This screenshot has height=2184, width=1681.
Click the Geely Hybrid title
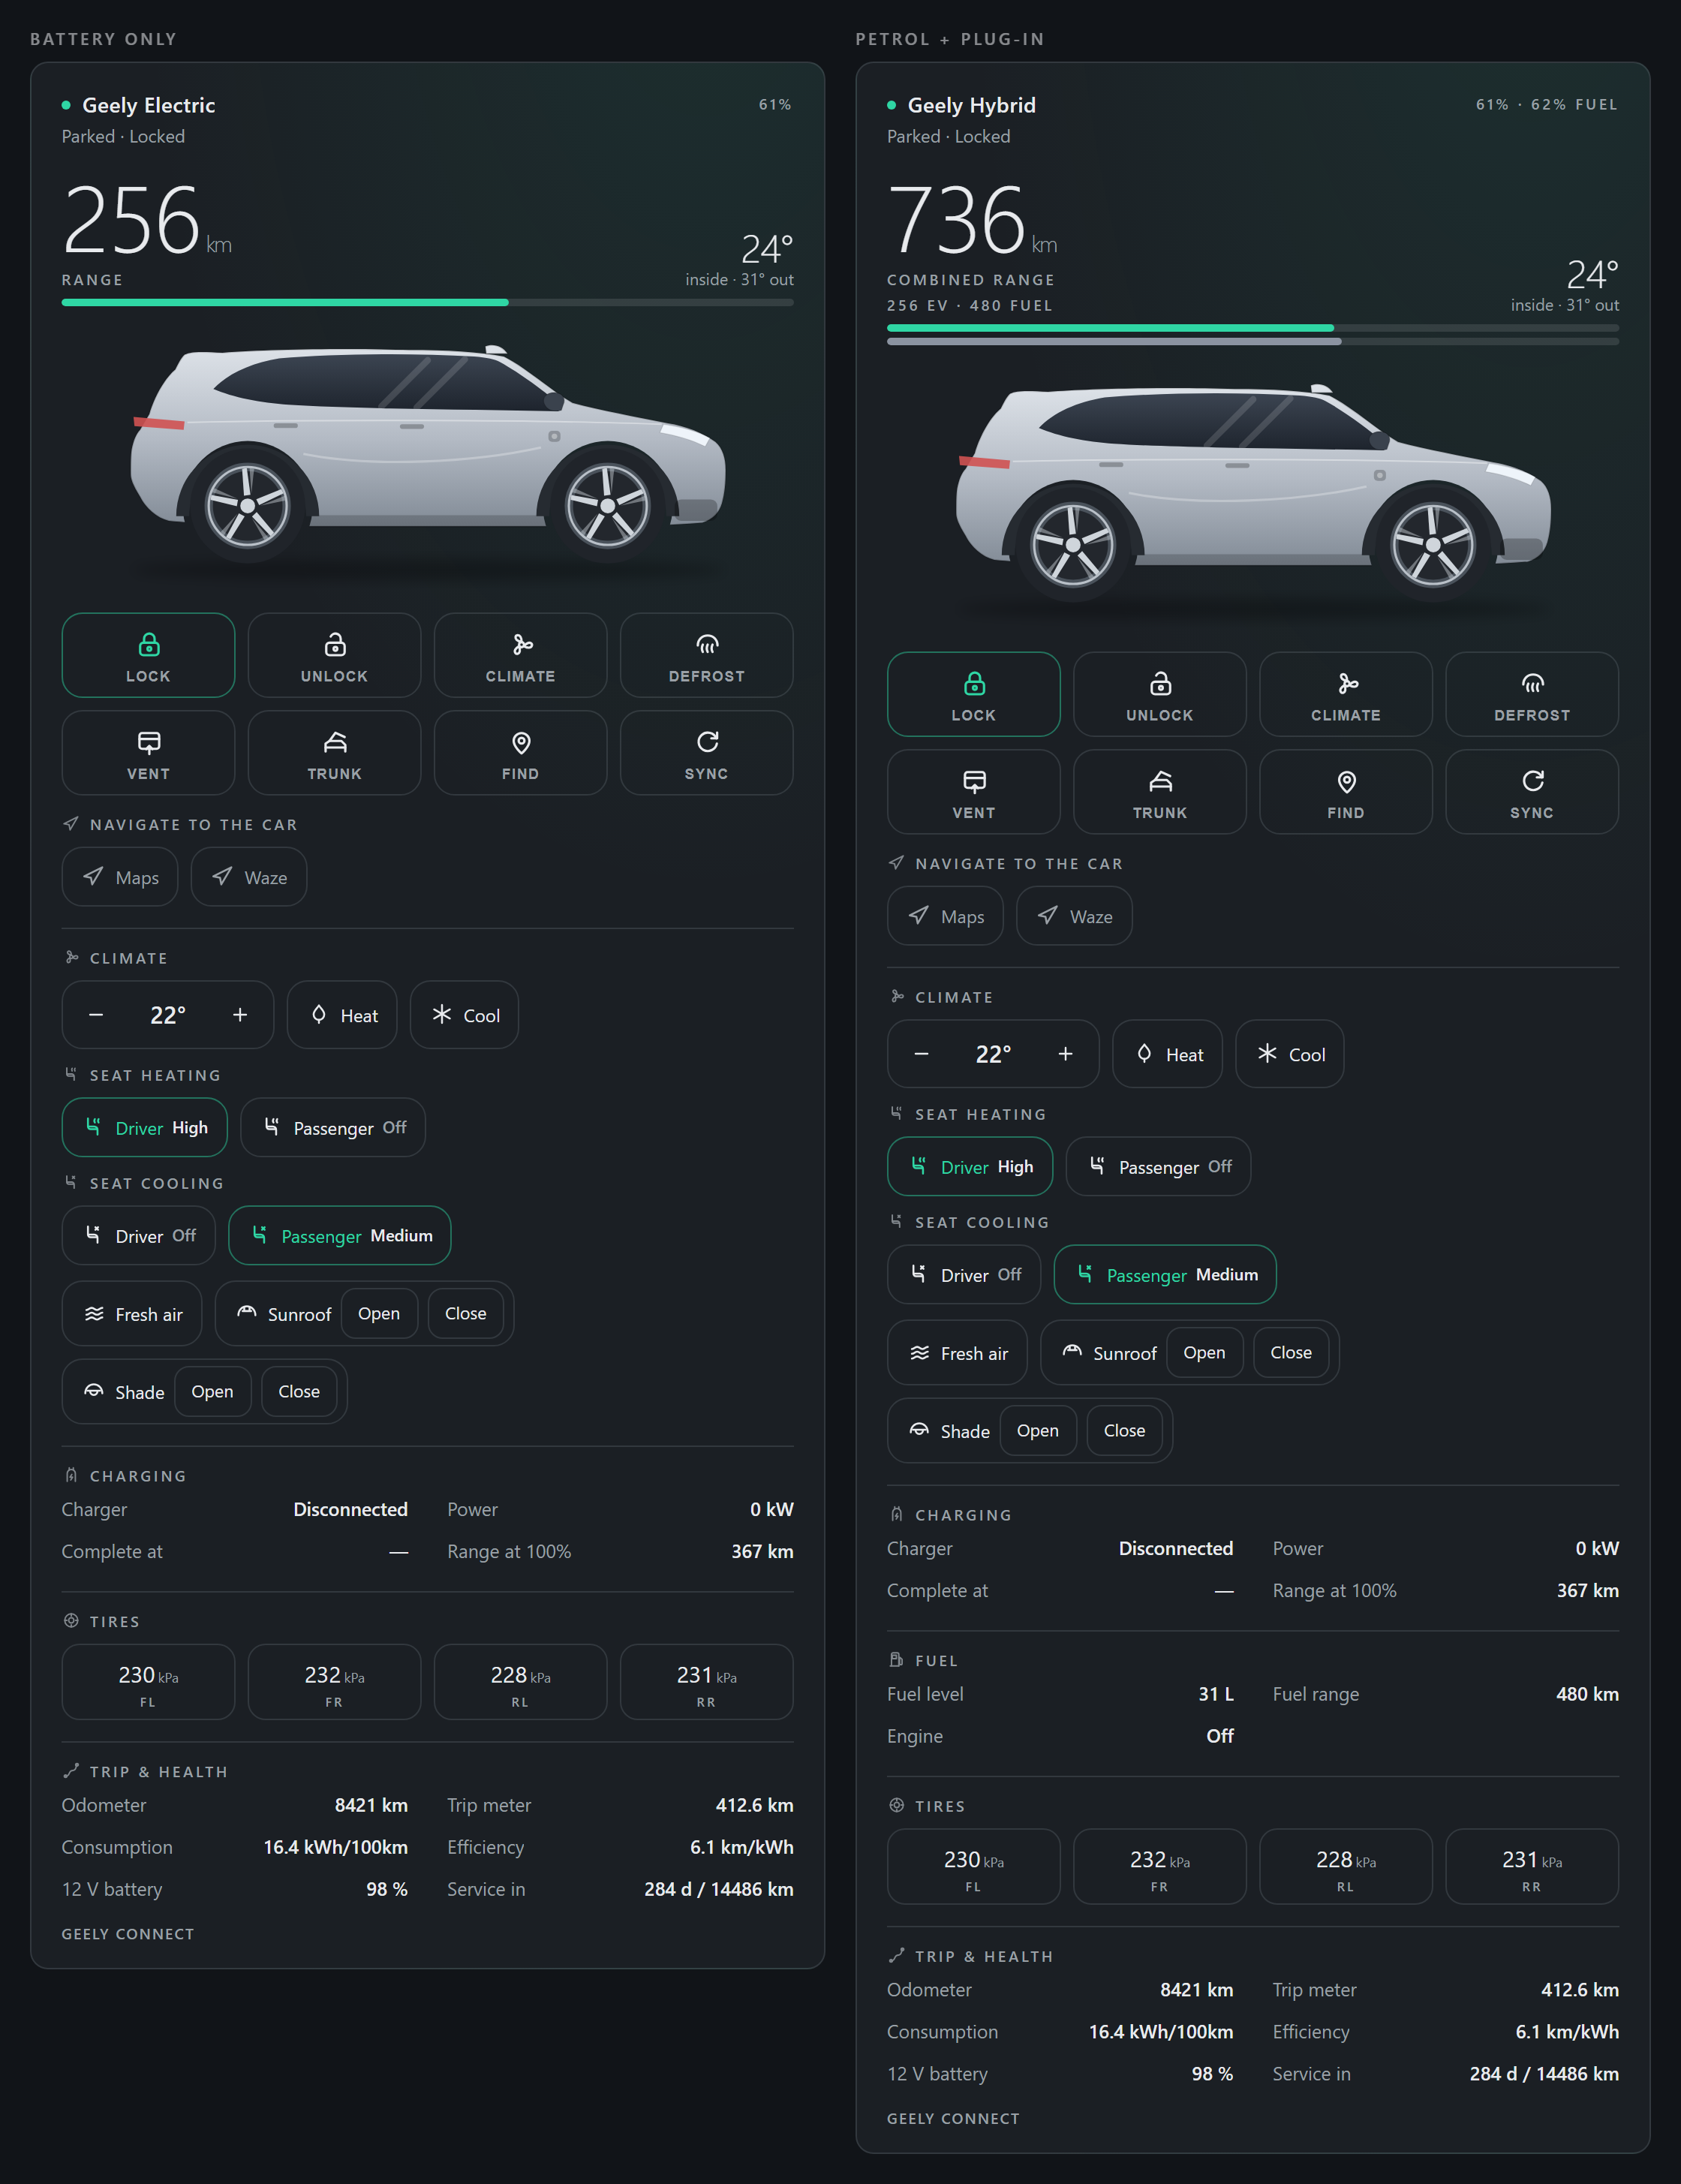point(971,105)
